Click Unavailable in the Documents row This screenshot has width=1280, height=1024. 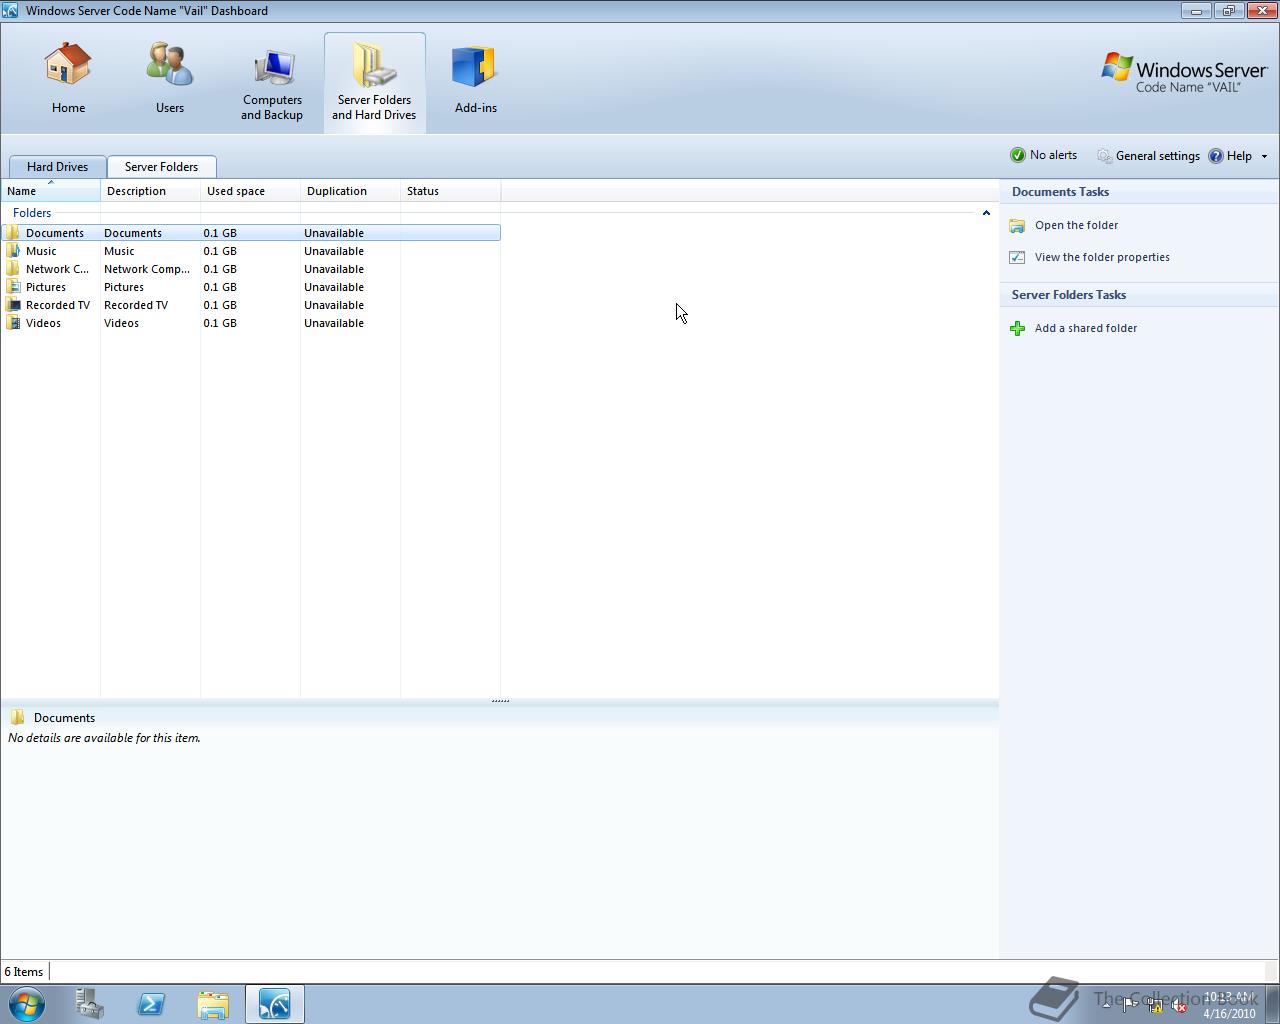point(334,233)
